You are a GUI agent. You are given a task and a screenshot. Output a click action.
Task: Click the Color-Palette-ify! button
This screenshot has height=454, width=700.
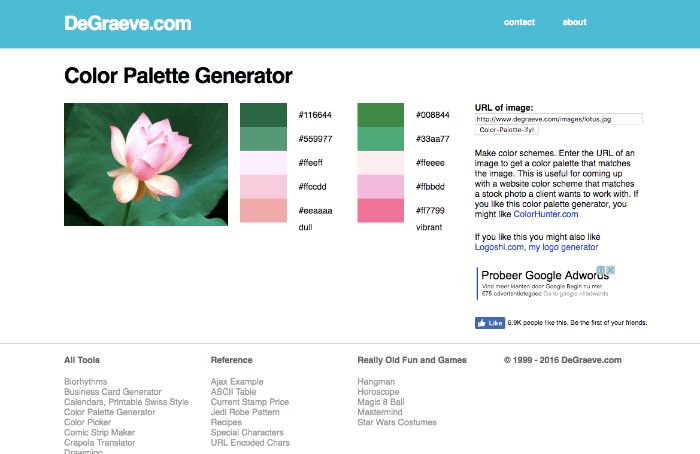[507, 130]
